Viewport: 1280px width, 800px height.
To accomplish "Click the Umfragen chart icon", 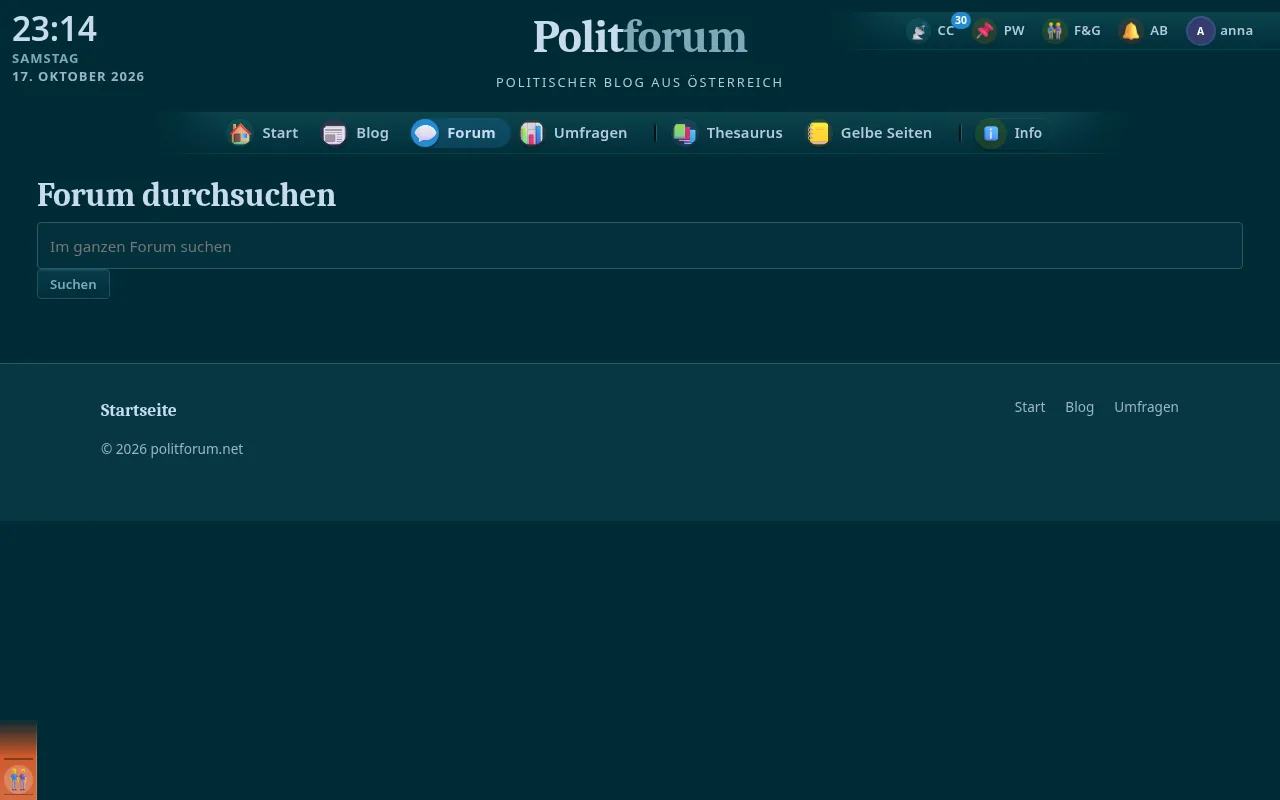I will click(x=532, y=133).
